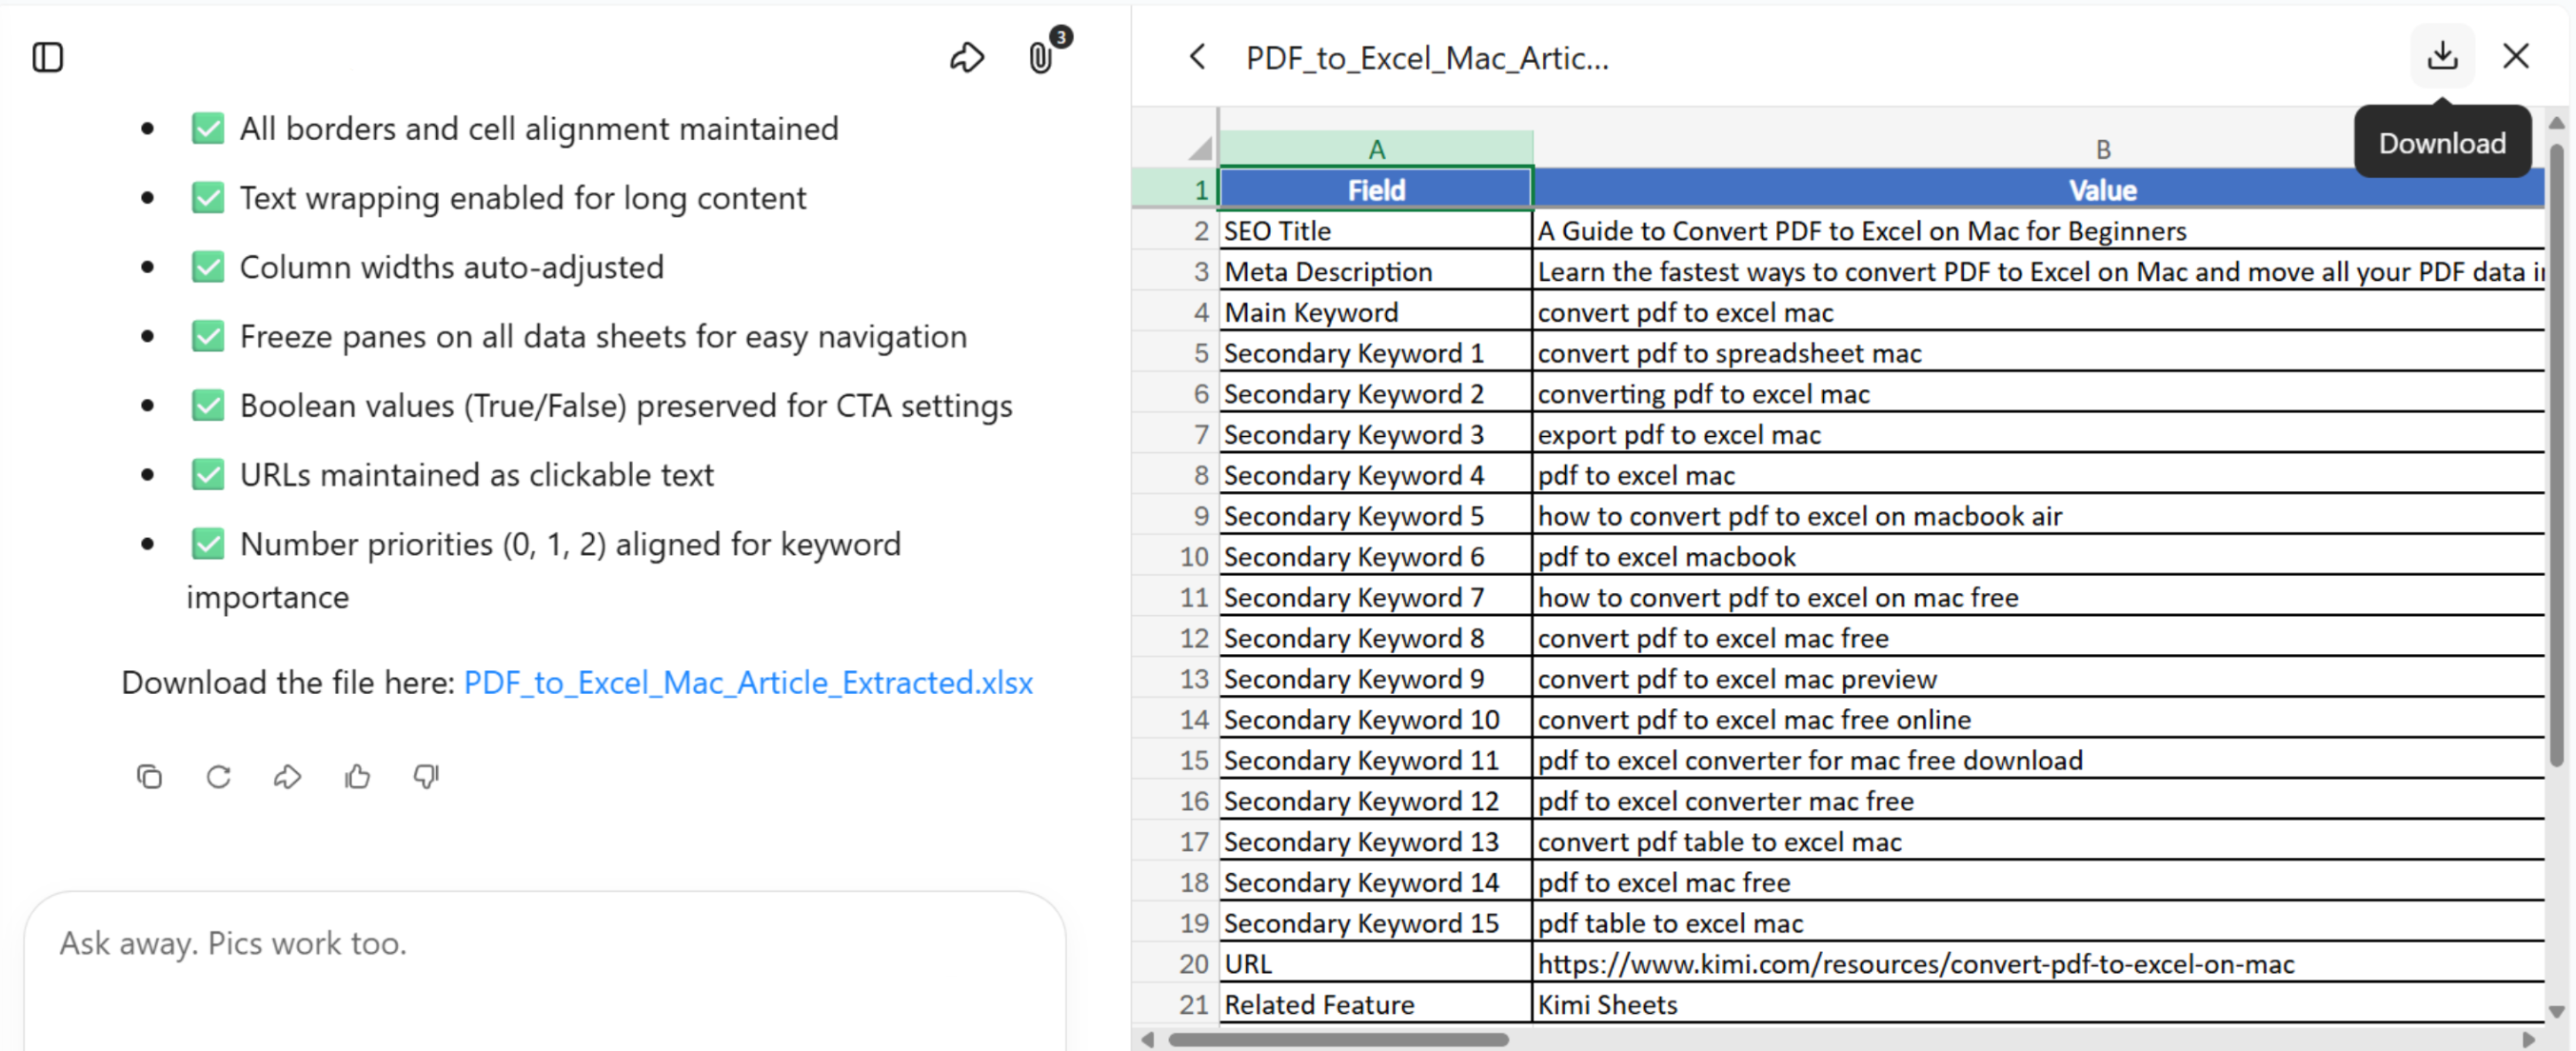The height and width of the screenshot is (1051, 2576).
Task: Click the SEO Title cell
Action: tap(1376, 231)
